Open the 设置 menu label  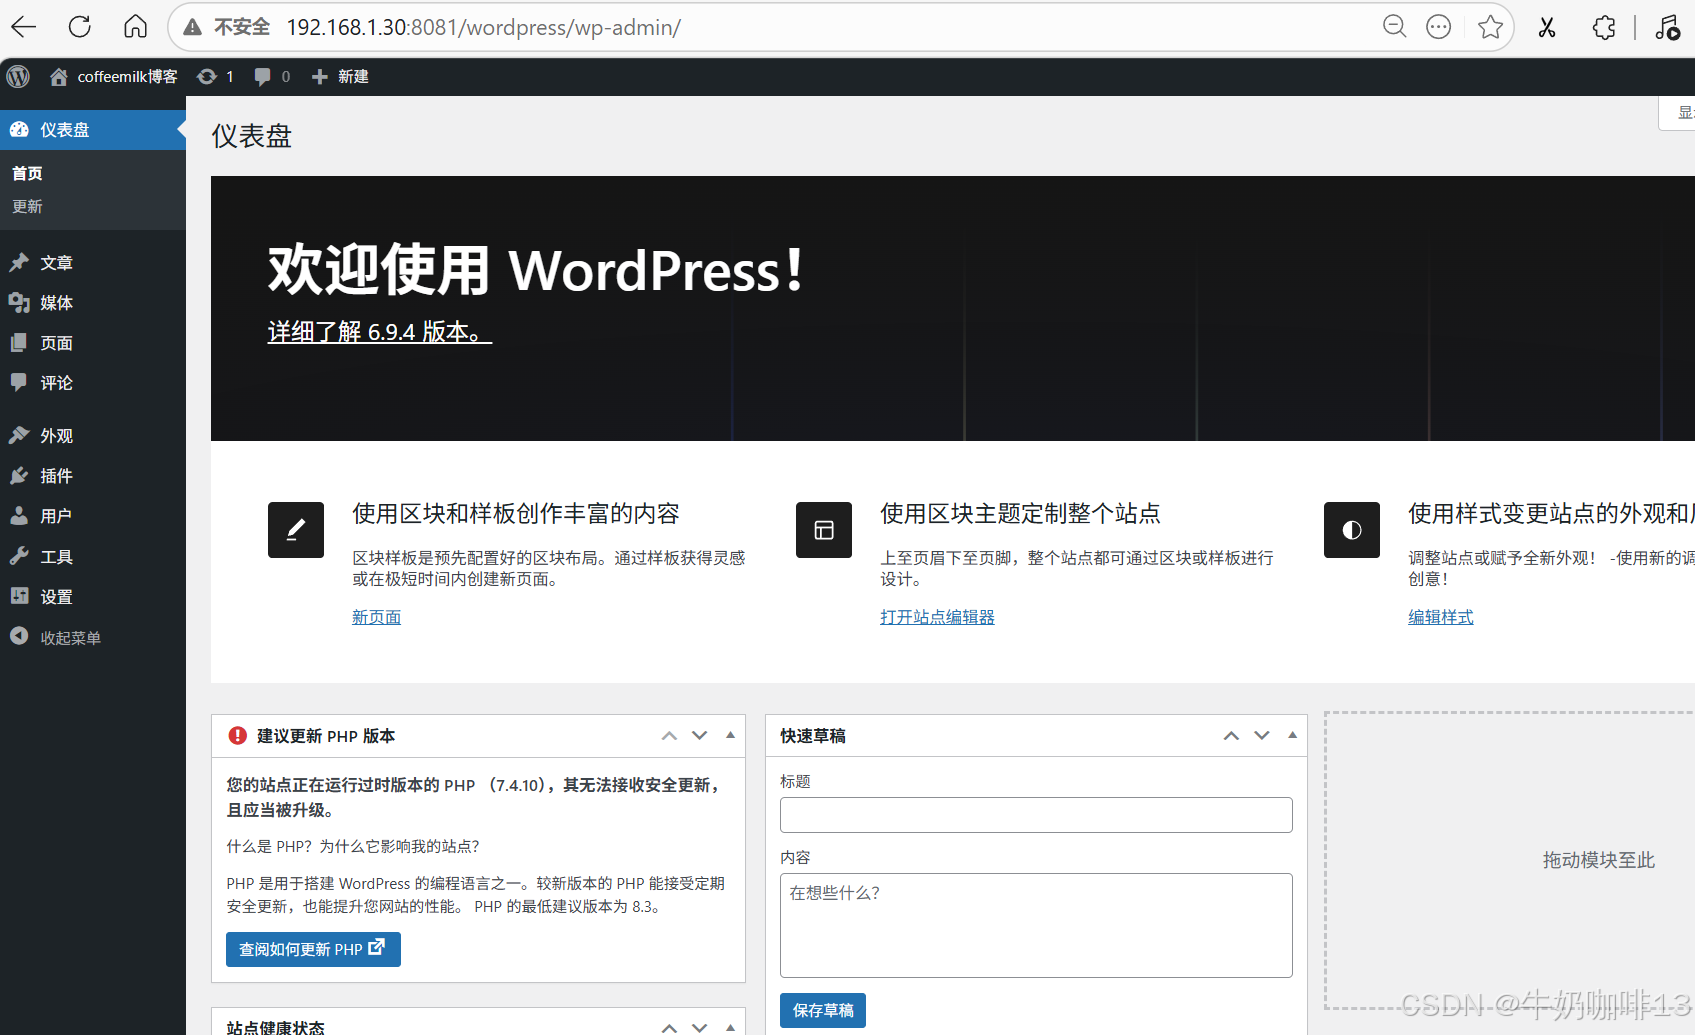56,596
